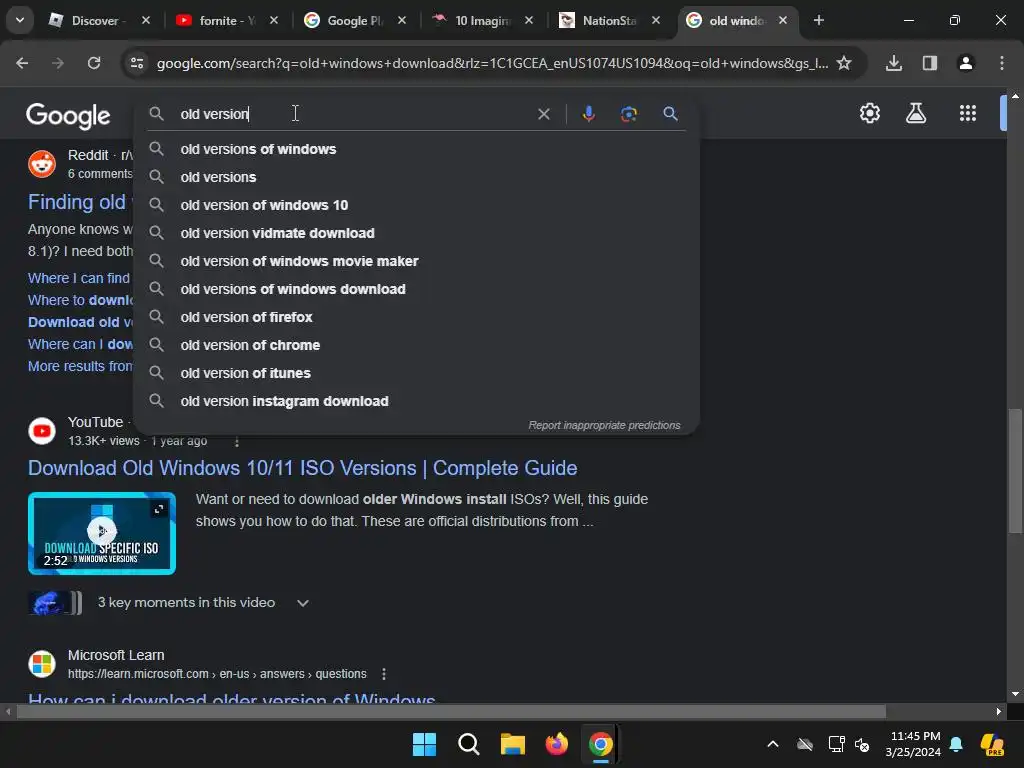
Task: Open Windows taskbar search
Action: [x=468, y=744]
